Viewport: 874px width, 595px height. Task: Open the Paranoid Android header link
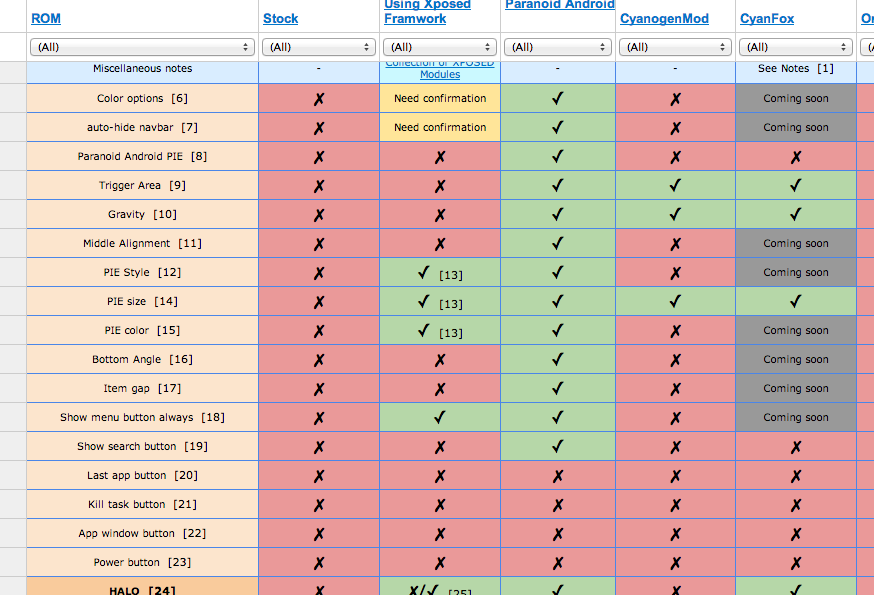pos(559,5)
